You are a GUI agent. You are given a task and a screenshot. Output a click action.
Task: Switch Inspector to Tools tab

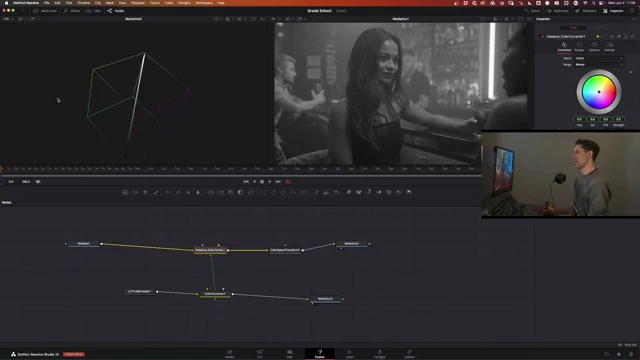(x=573, y=28)
